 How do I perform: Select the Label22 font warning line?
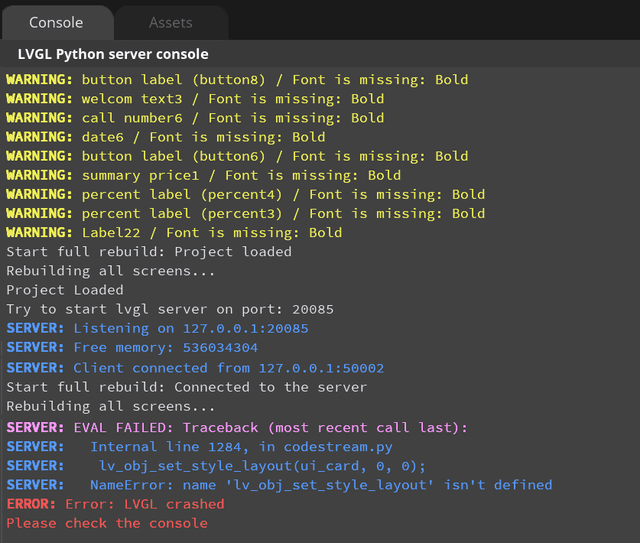pos(174,232)
